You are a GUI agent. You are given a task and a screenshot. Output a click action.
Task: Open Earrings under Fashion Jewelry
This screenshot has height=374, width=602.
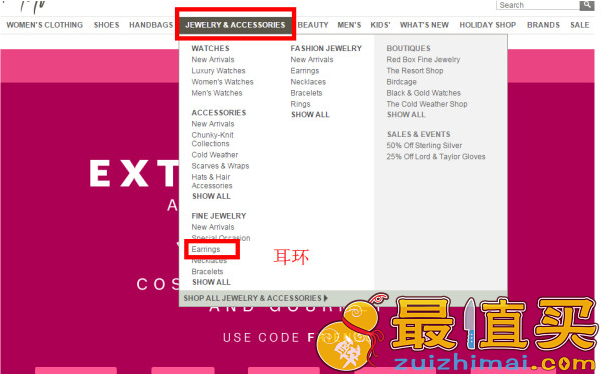pos(305,71)
